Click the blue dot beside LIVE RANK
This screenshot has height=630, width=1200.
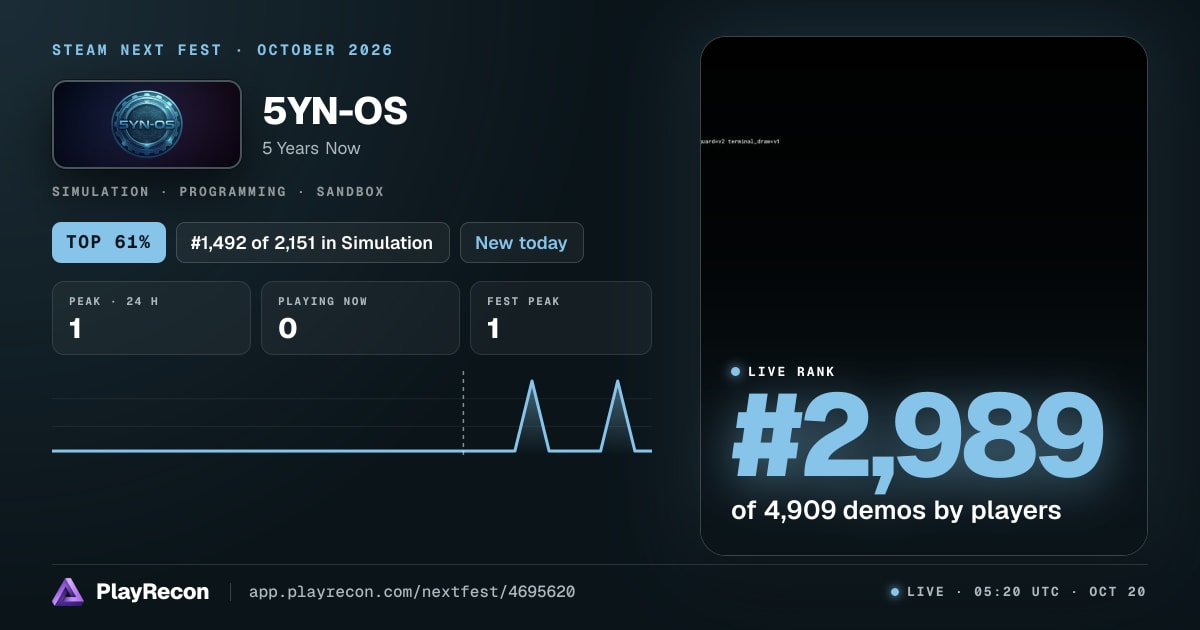[x=736, y=372]
